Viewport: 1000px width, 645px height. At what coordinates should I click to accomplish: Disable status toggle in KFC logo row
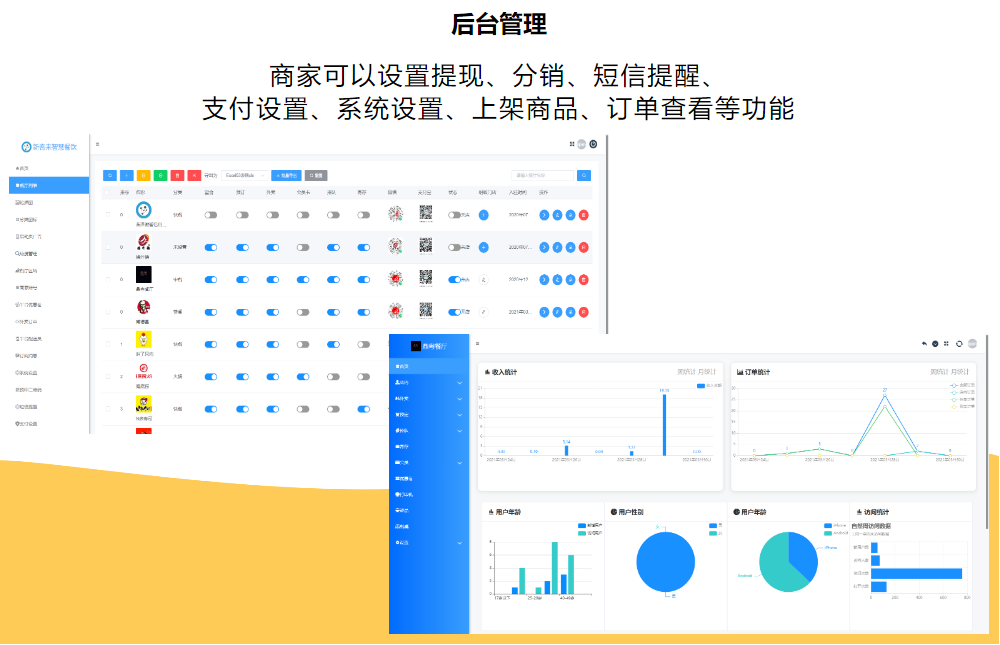click(x=454, y=312)
